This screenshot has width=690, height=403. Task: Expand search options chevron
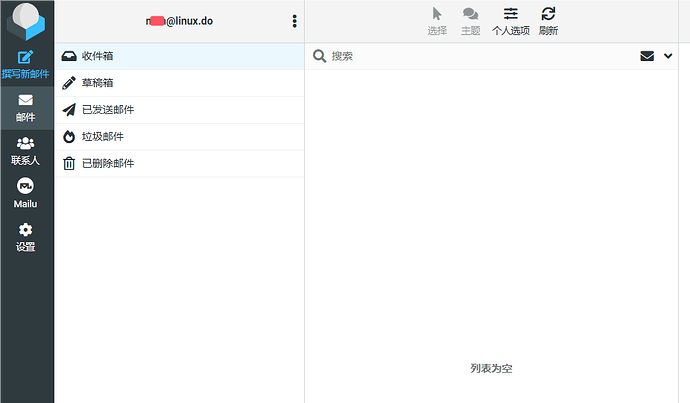(x=668, y=56)
